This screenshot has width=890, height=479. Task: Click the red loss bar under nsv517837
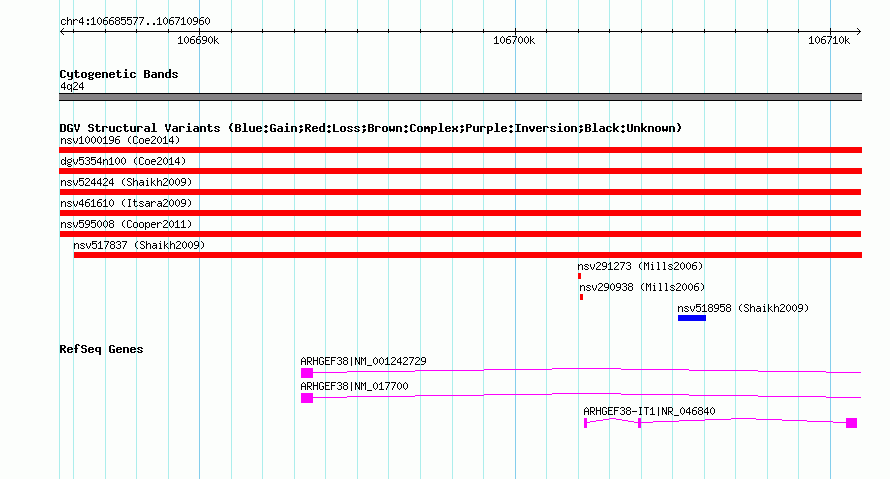click(468, 255)
